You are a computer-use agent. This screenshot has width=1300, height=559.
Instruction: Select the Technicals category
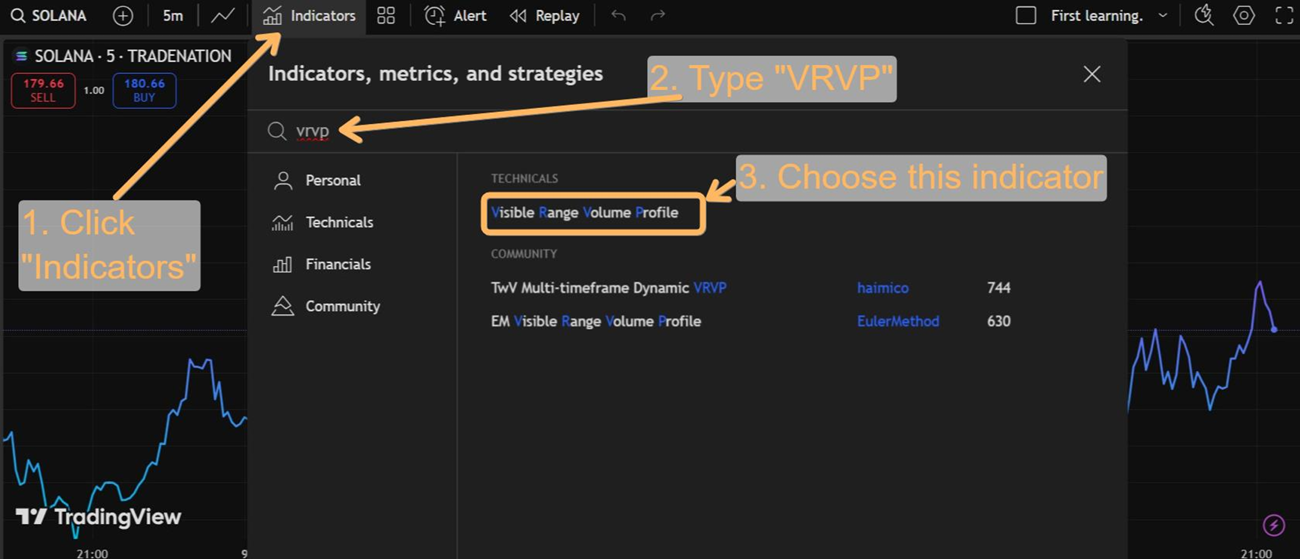(323, 222)
